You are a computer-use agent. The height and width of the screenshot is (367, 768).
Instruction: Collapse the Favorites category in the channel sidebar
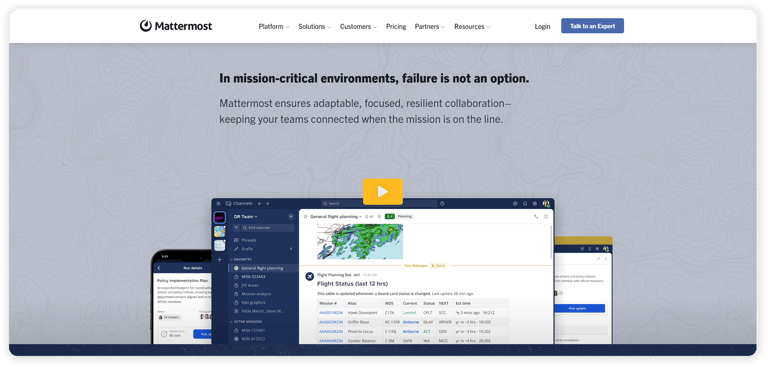(x=241, y=259)
